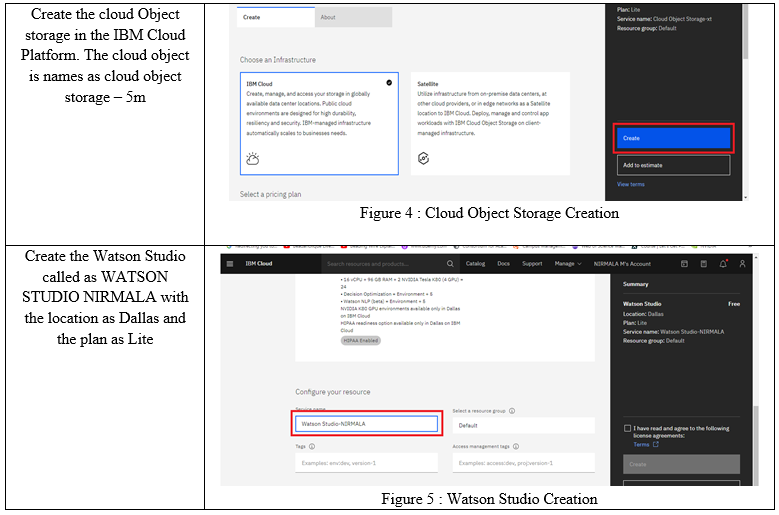Open the IBM Cloud Shell icon

(684, 264)
